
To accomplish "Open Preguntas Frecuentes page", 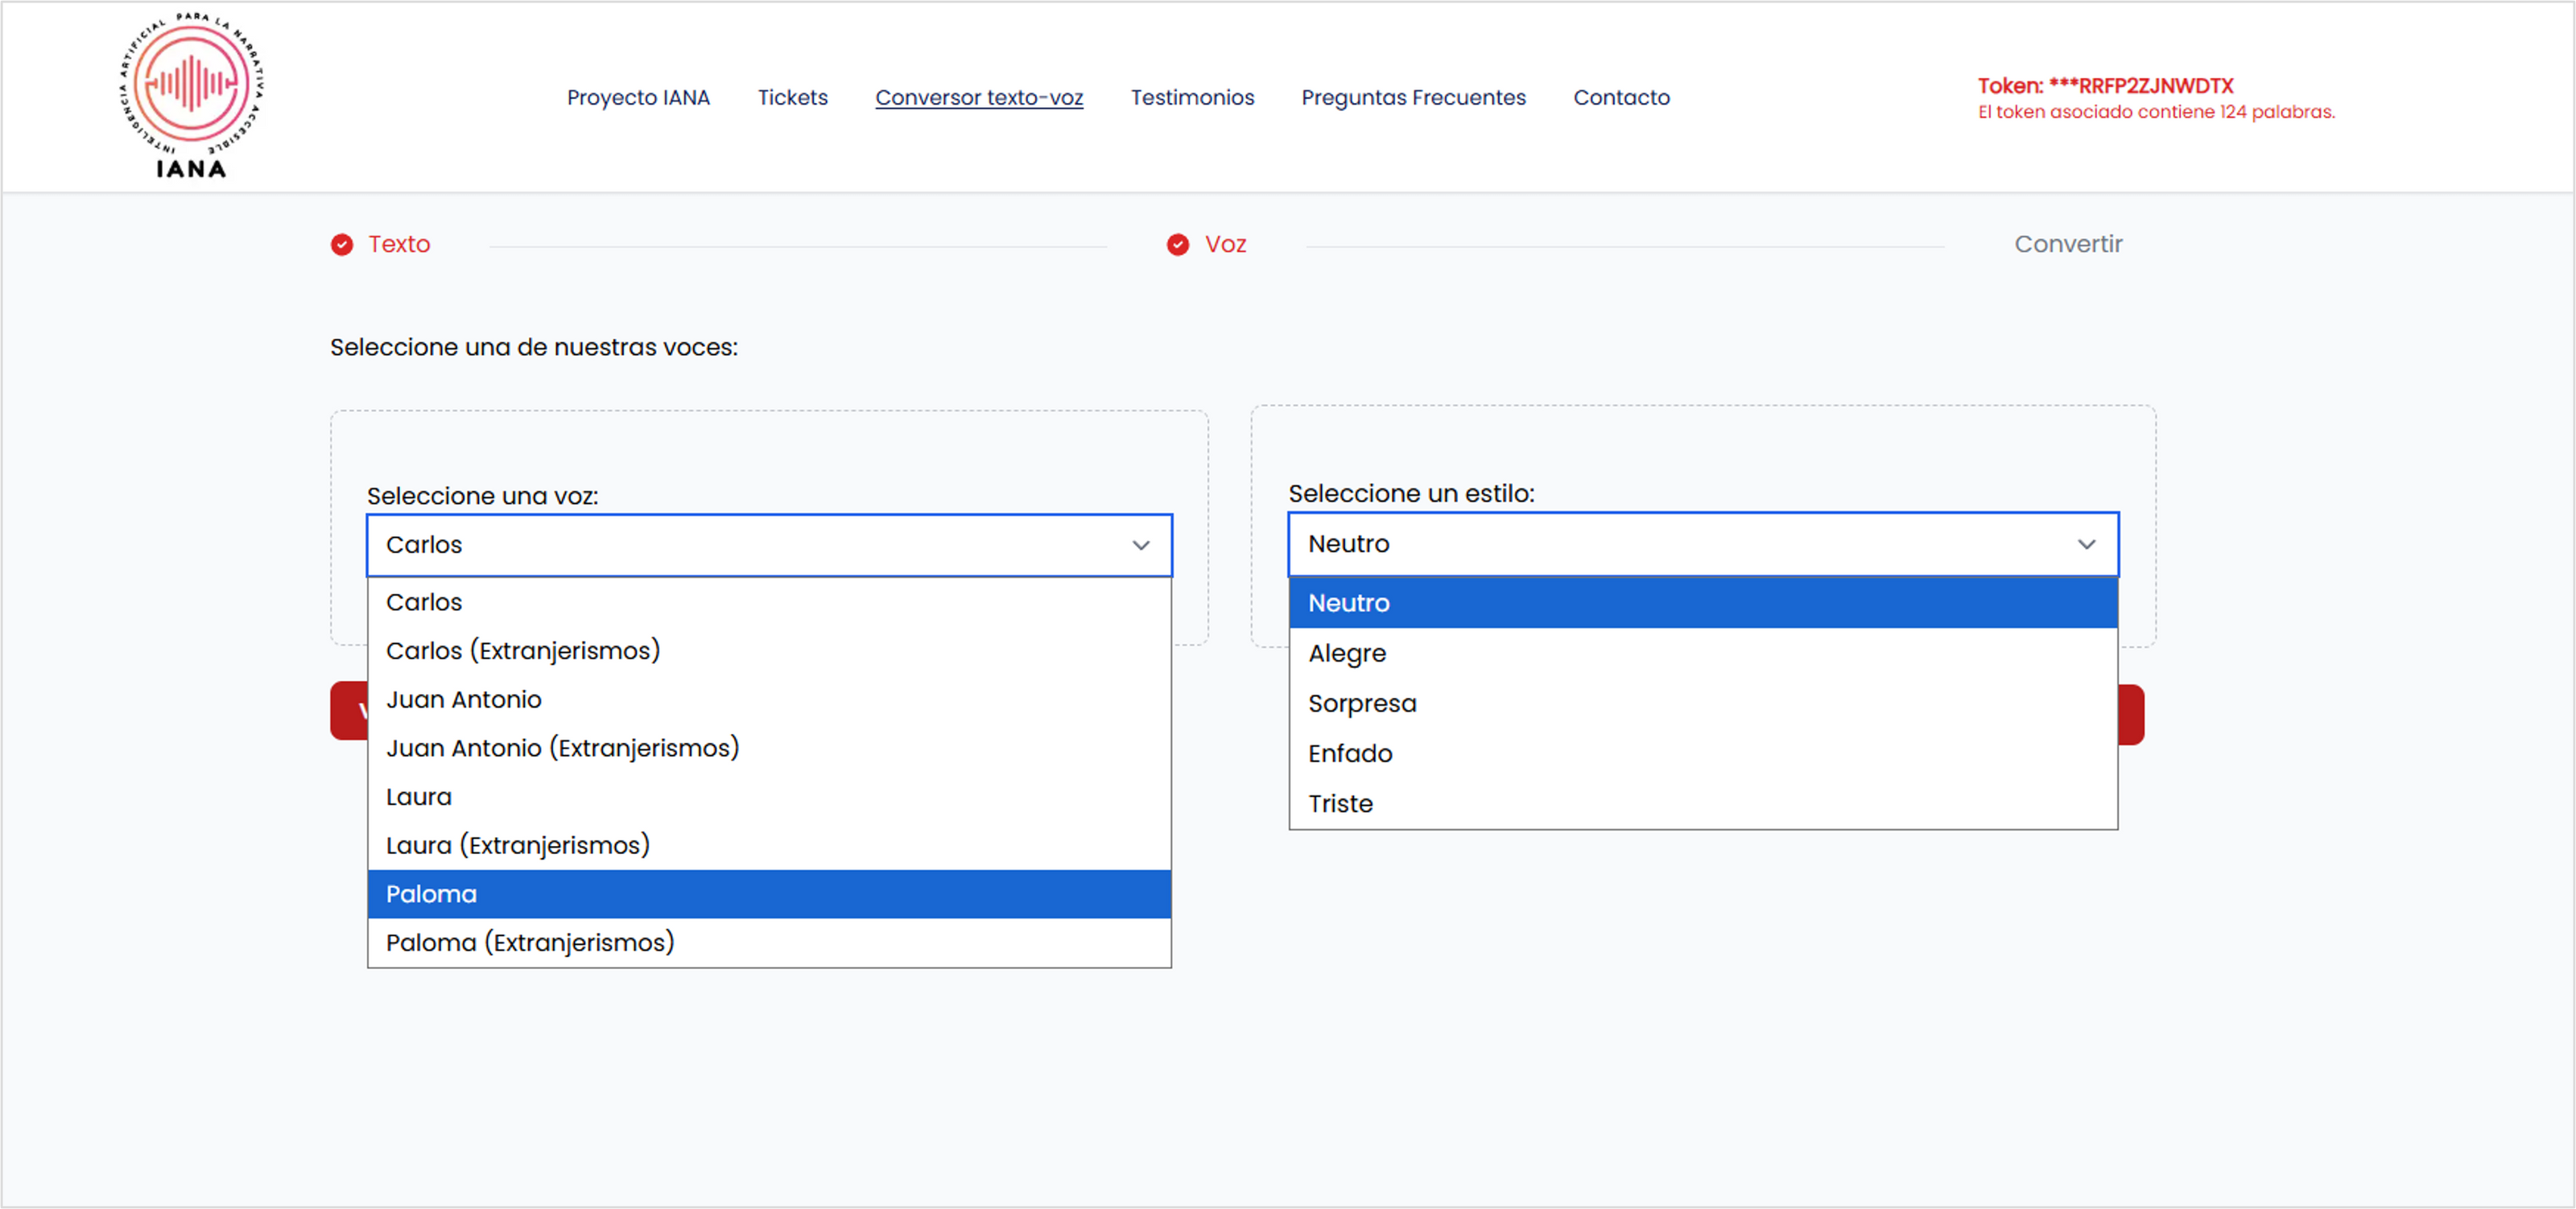I will (x=1413, y=97).
